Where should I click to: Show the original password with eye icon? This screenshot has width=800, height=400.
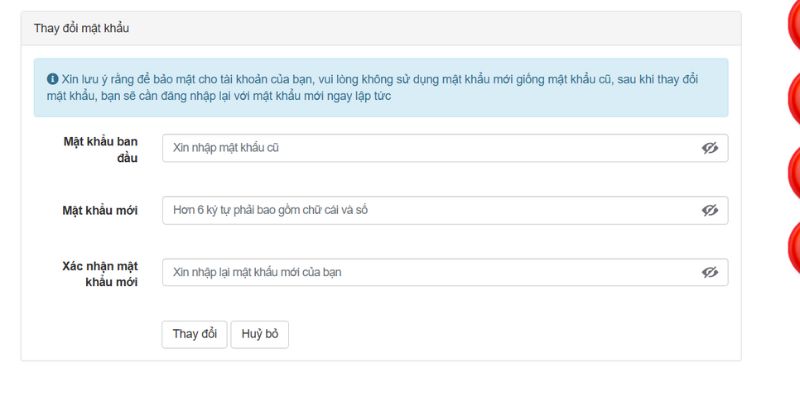[710, 148]
